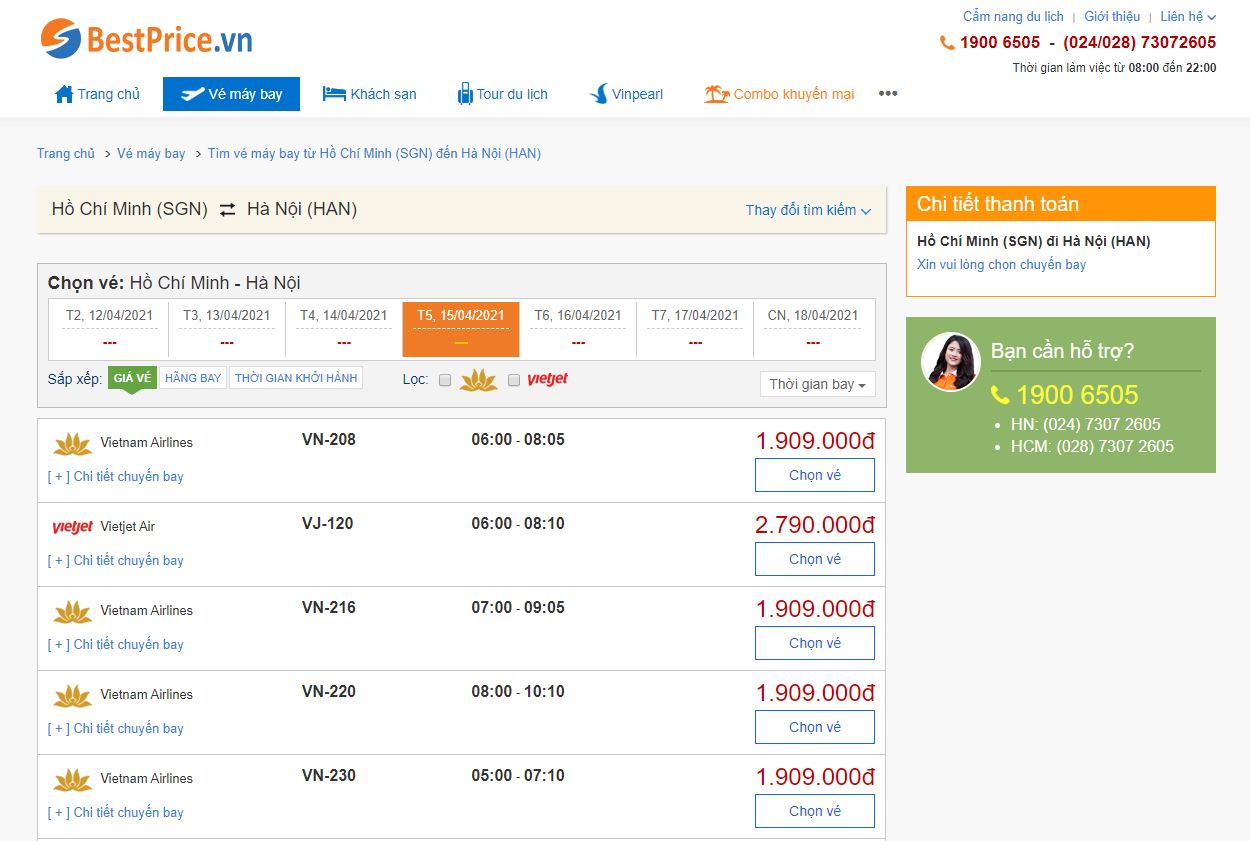Select date tab CN, 18/04/2021
1250x841 pixels.
click(x=813, y=329)
